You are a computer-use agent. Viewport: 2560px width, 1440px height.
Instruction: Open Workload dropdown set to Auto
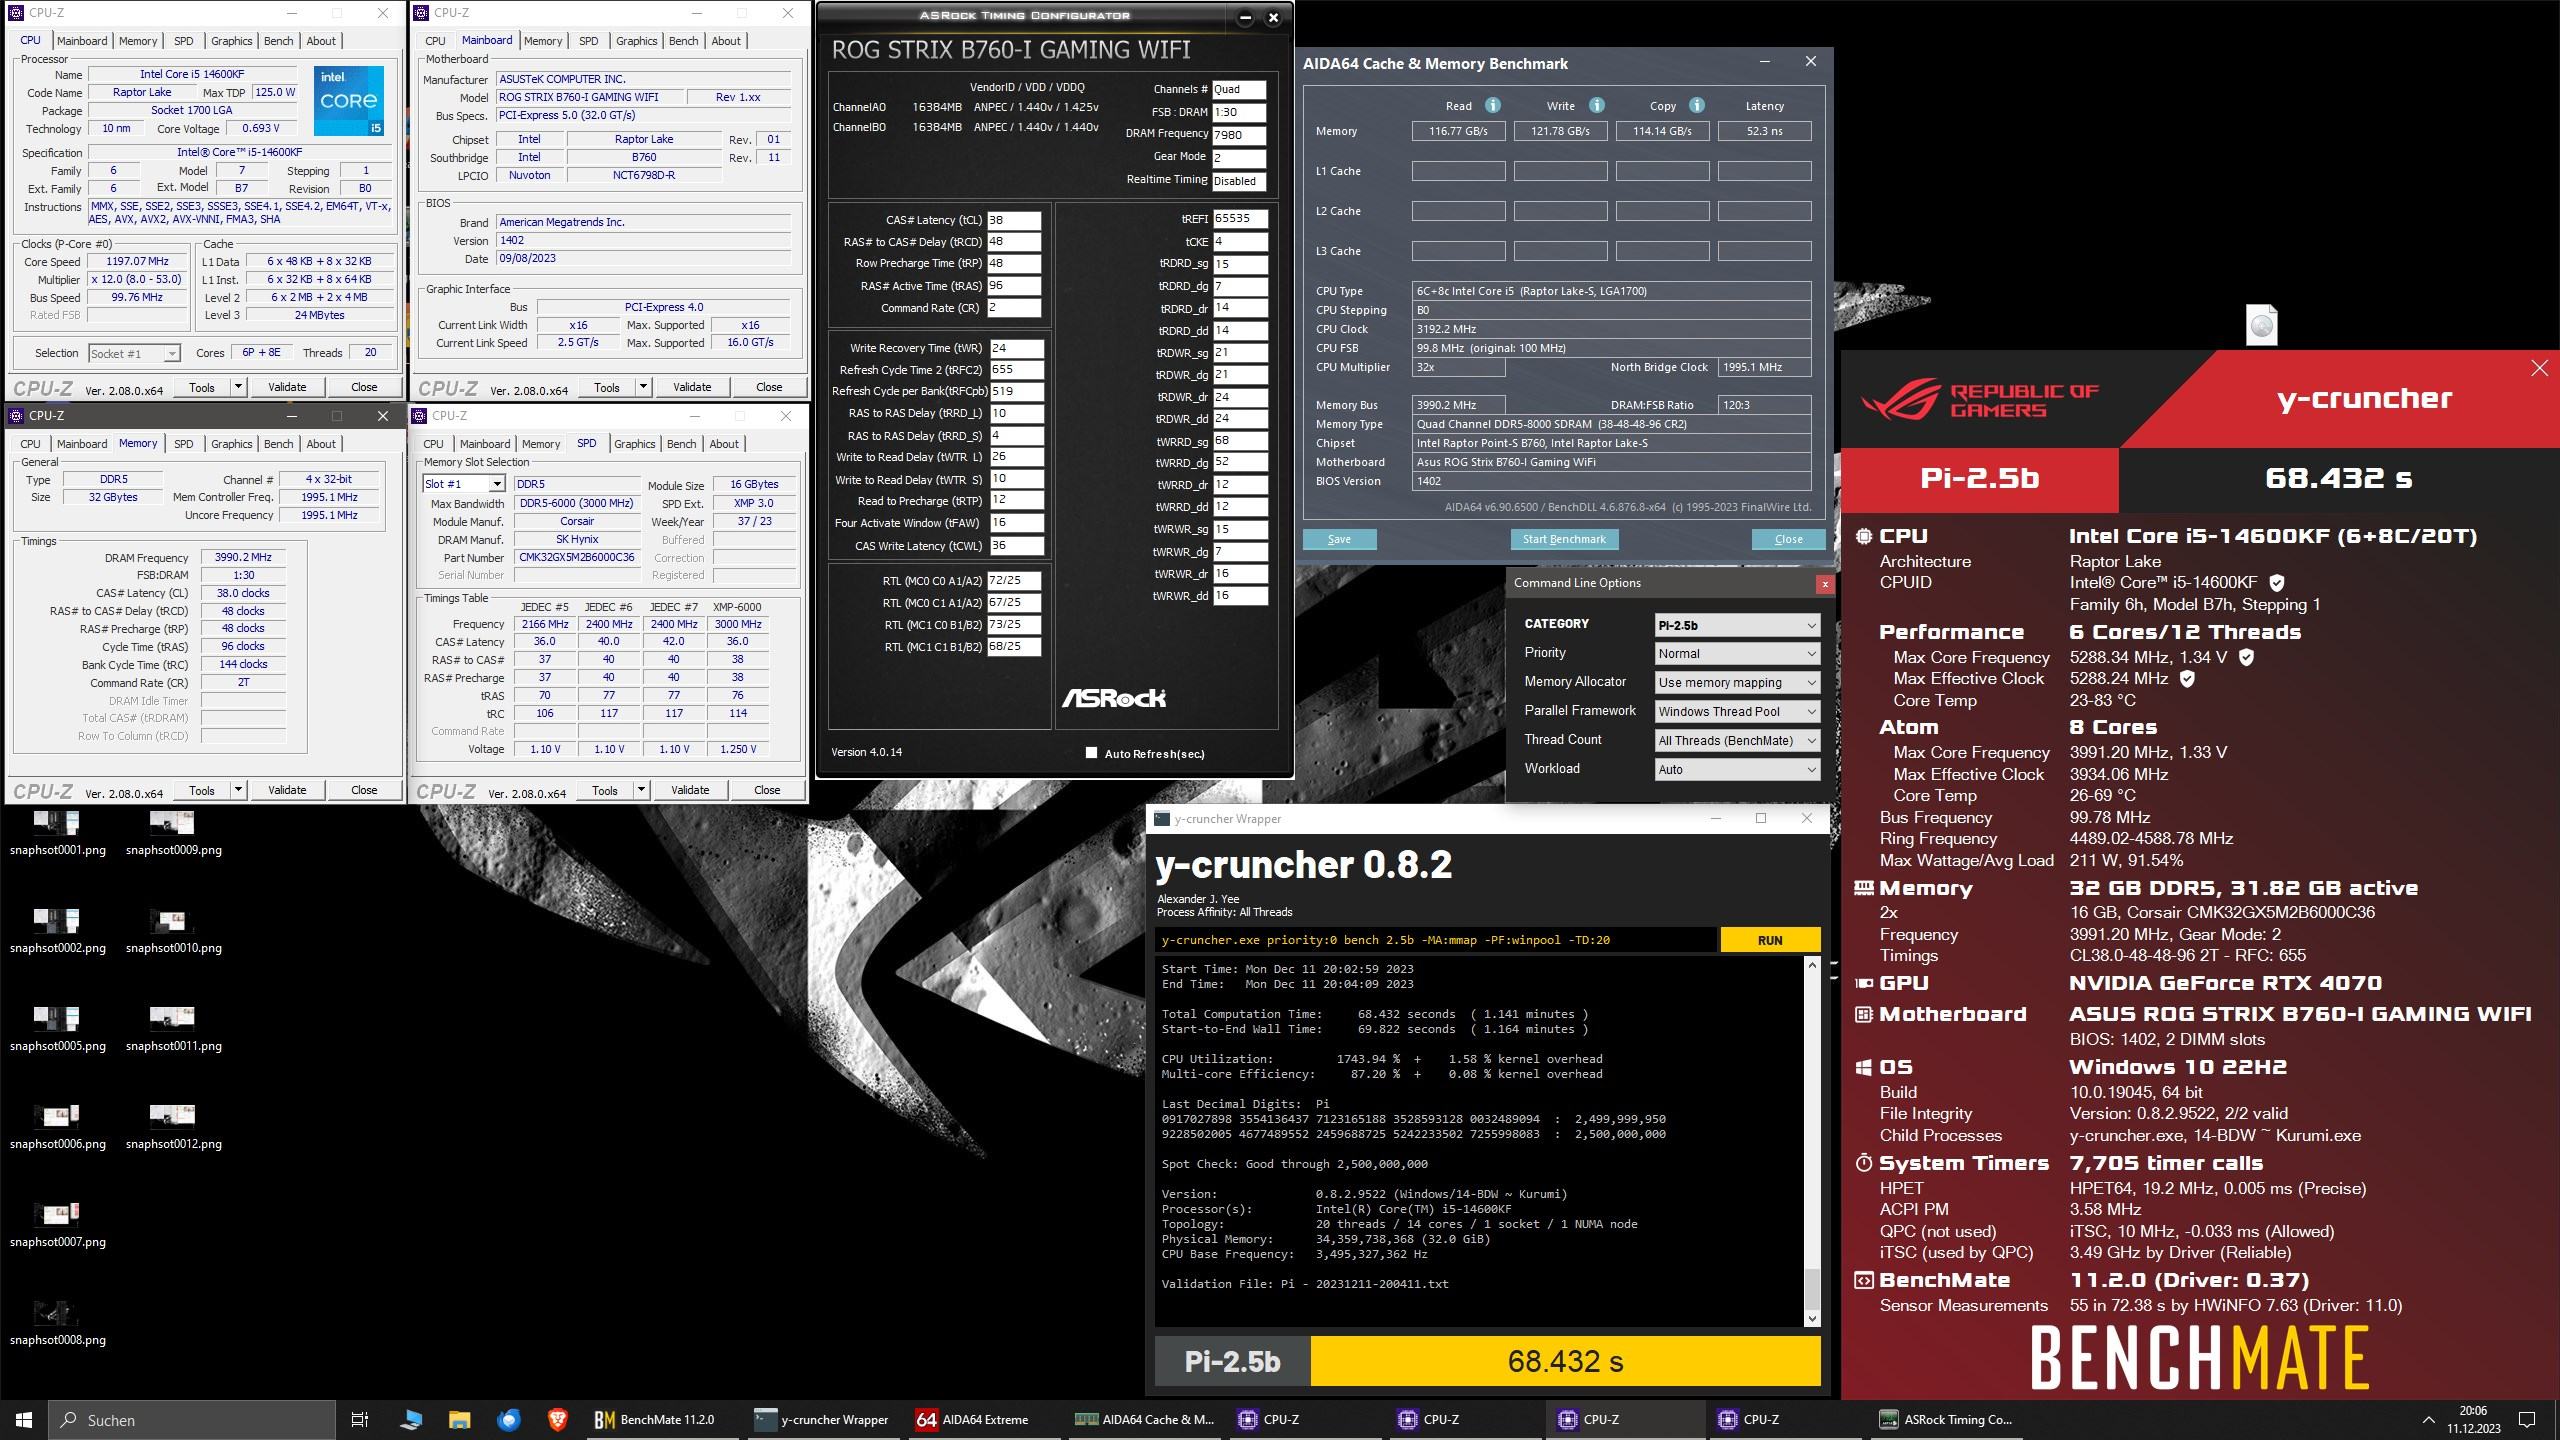tap(1737, 769)
